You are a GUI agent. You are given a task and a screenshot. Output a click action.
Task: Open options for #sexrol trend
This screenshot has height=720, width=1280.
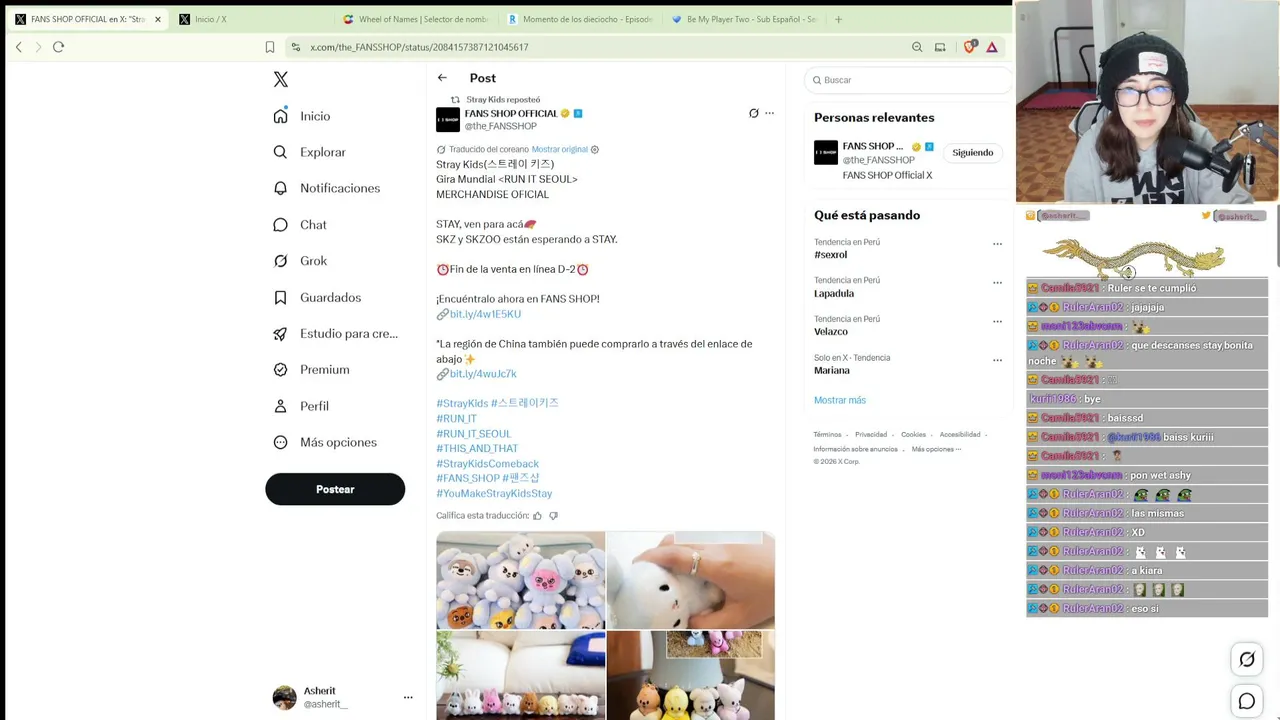tap(997, 244)
